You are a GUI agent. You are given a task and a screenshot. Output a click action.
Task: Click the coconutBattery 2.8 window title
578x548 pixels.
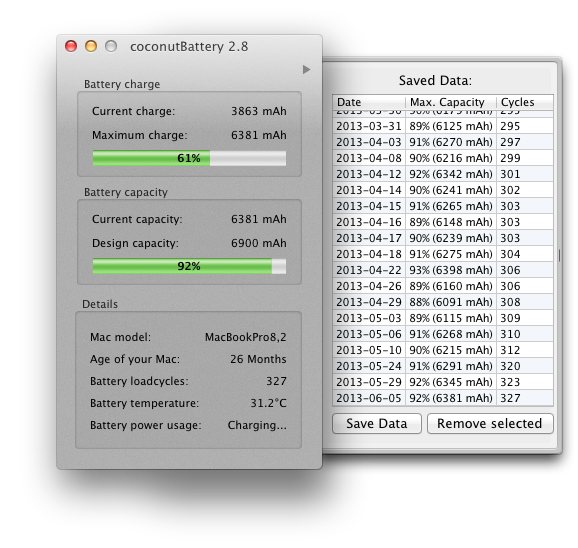pyautogui.click(x=189, y=47)
